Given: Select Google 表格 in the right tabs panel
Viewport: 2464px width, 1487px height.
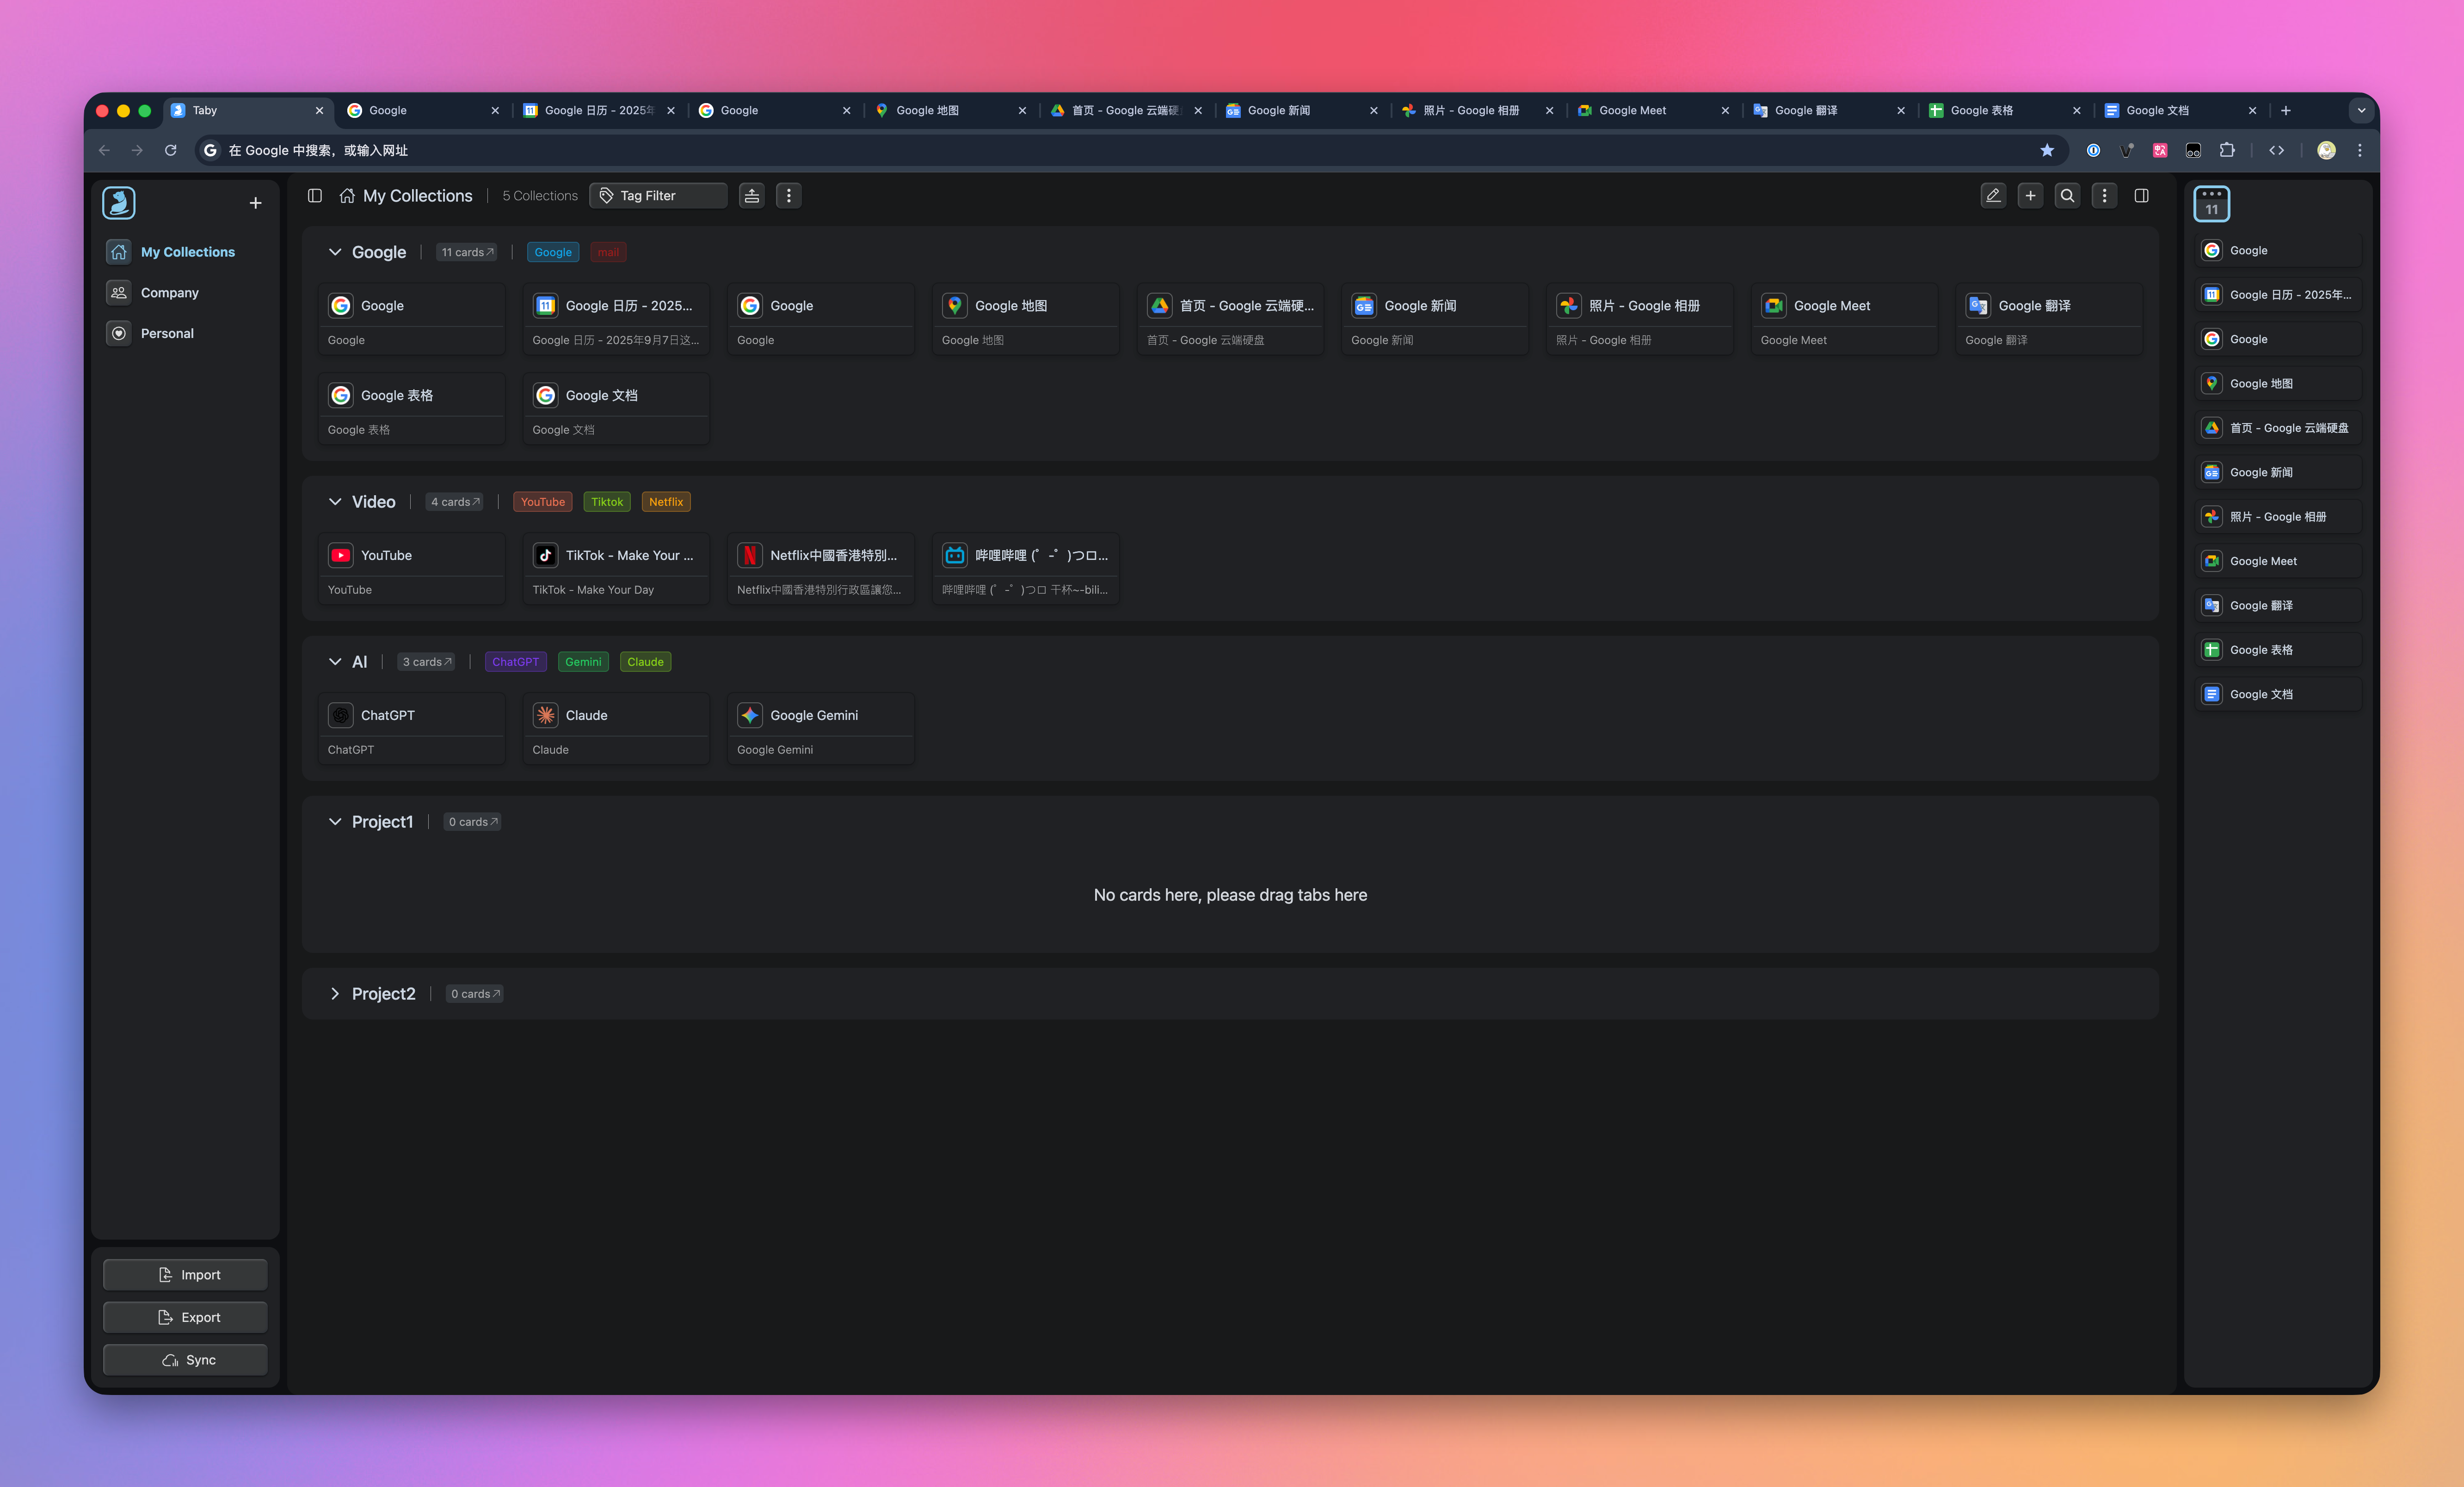Looking at the screenshot, I should [x=2278, y=650].
